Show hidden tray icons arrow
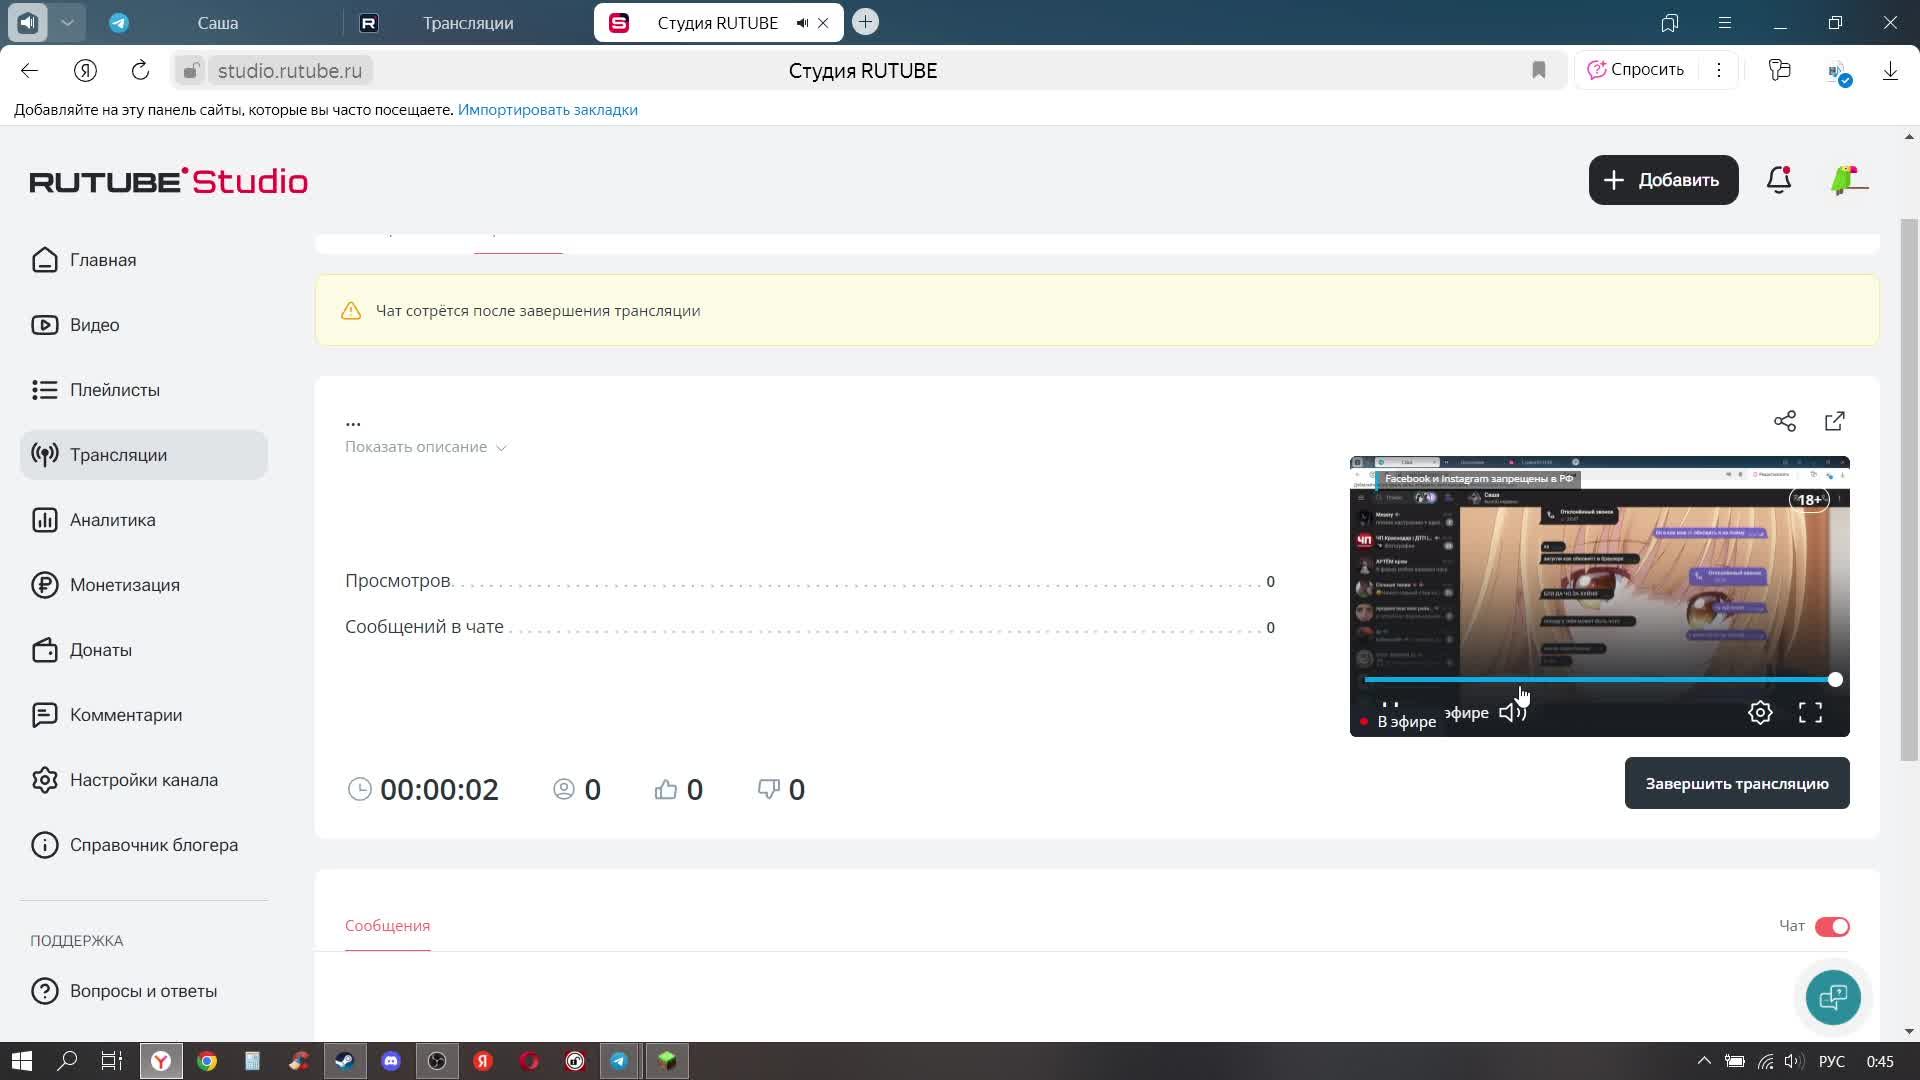 click(1704, 1061)
